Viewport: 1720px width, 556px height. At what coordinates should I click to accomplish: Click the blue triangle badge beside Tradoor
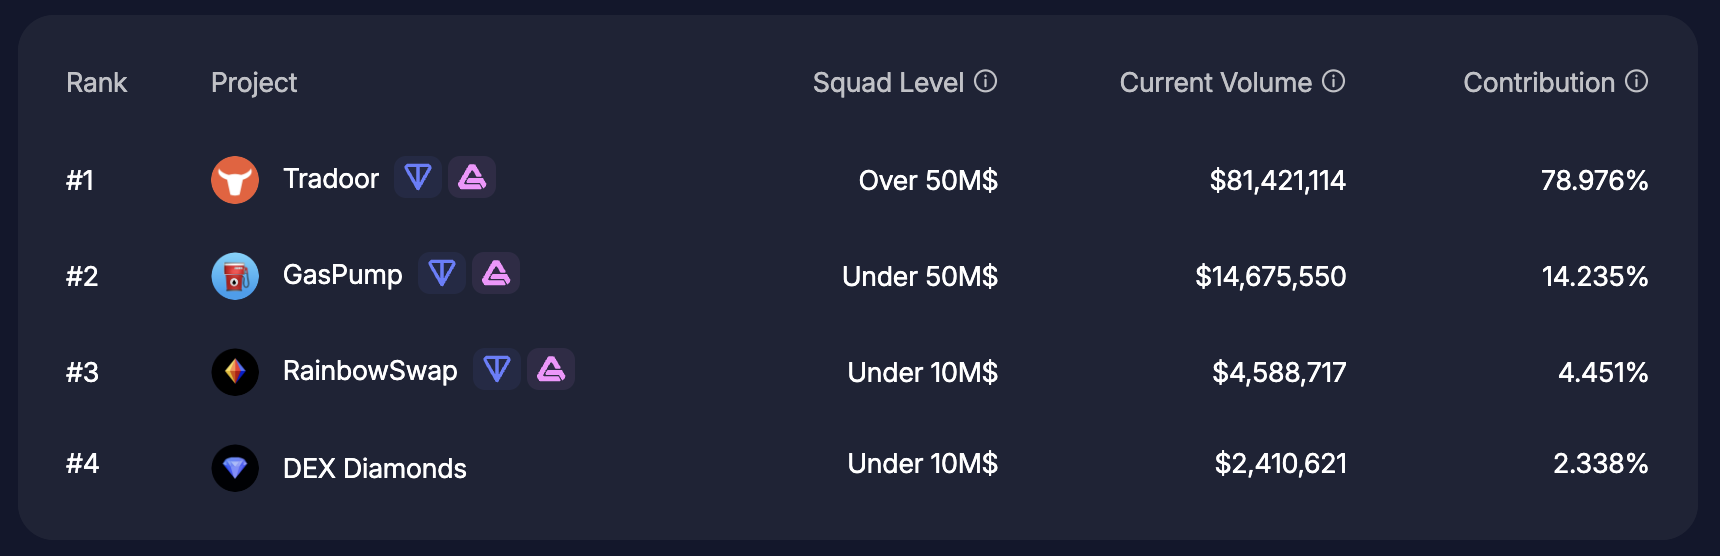pyautogui.click(x=418, y=178)
